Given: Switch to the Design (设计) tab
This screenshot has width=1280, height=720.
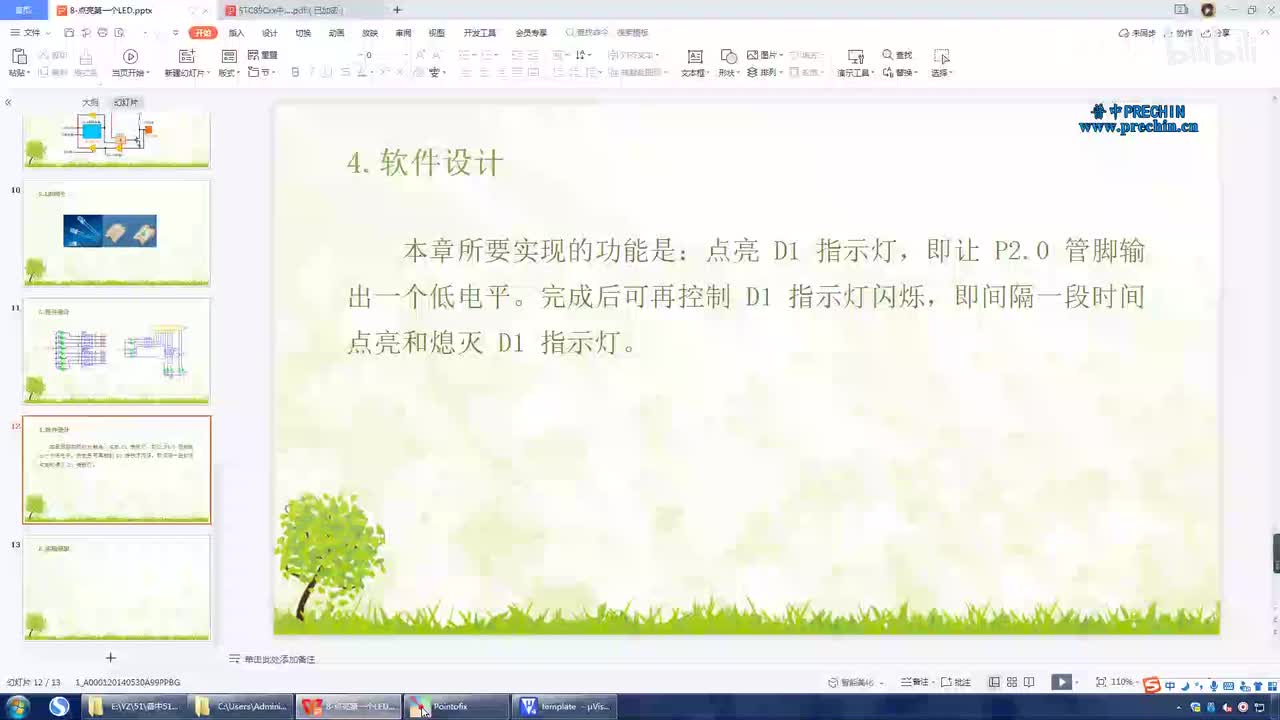Looking at the screenshot, I should (x=270, y=33).
